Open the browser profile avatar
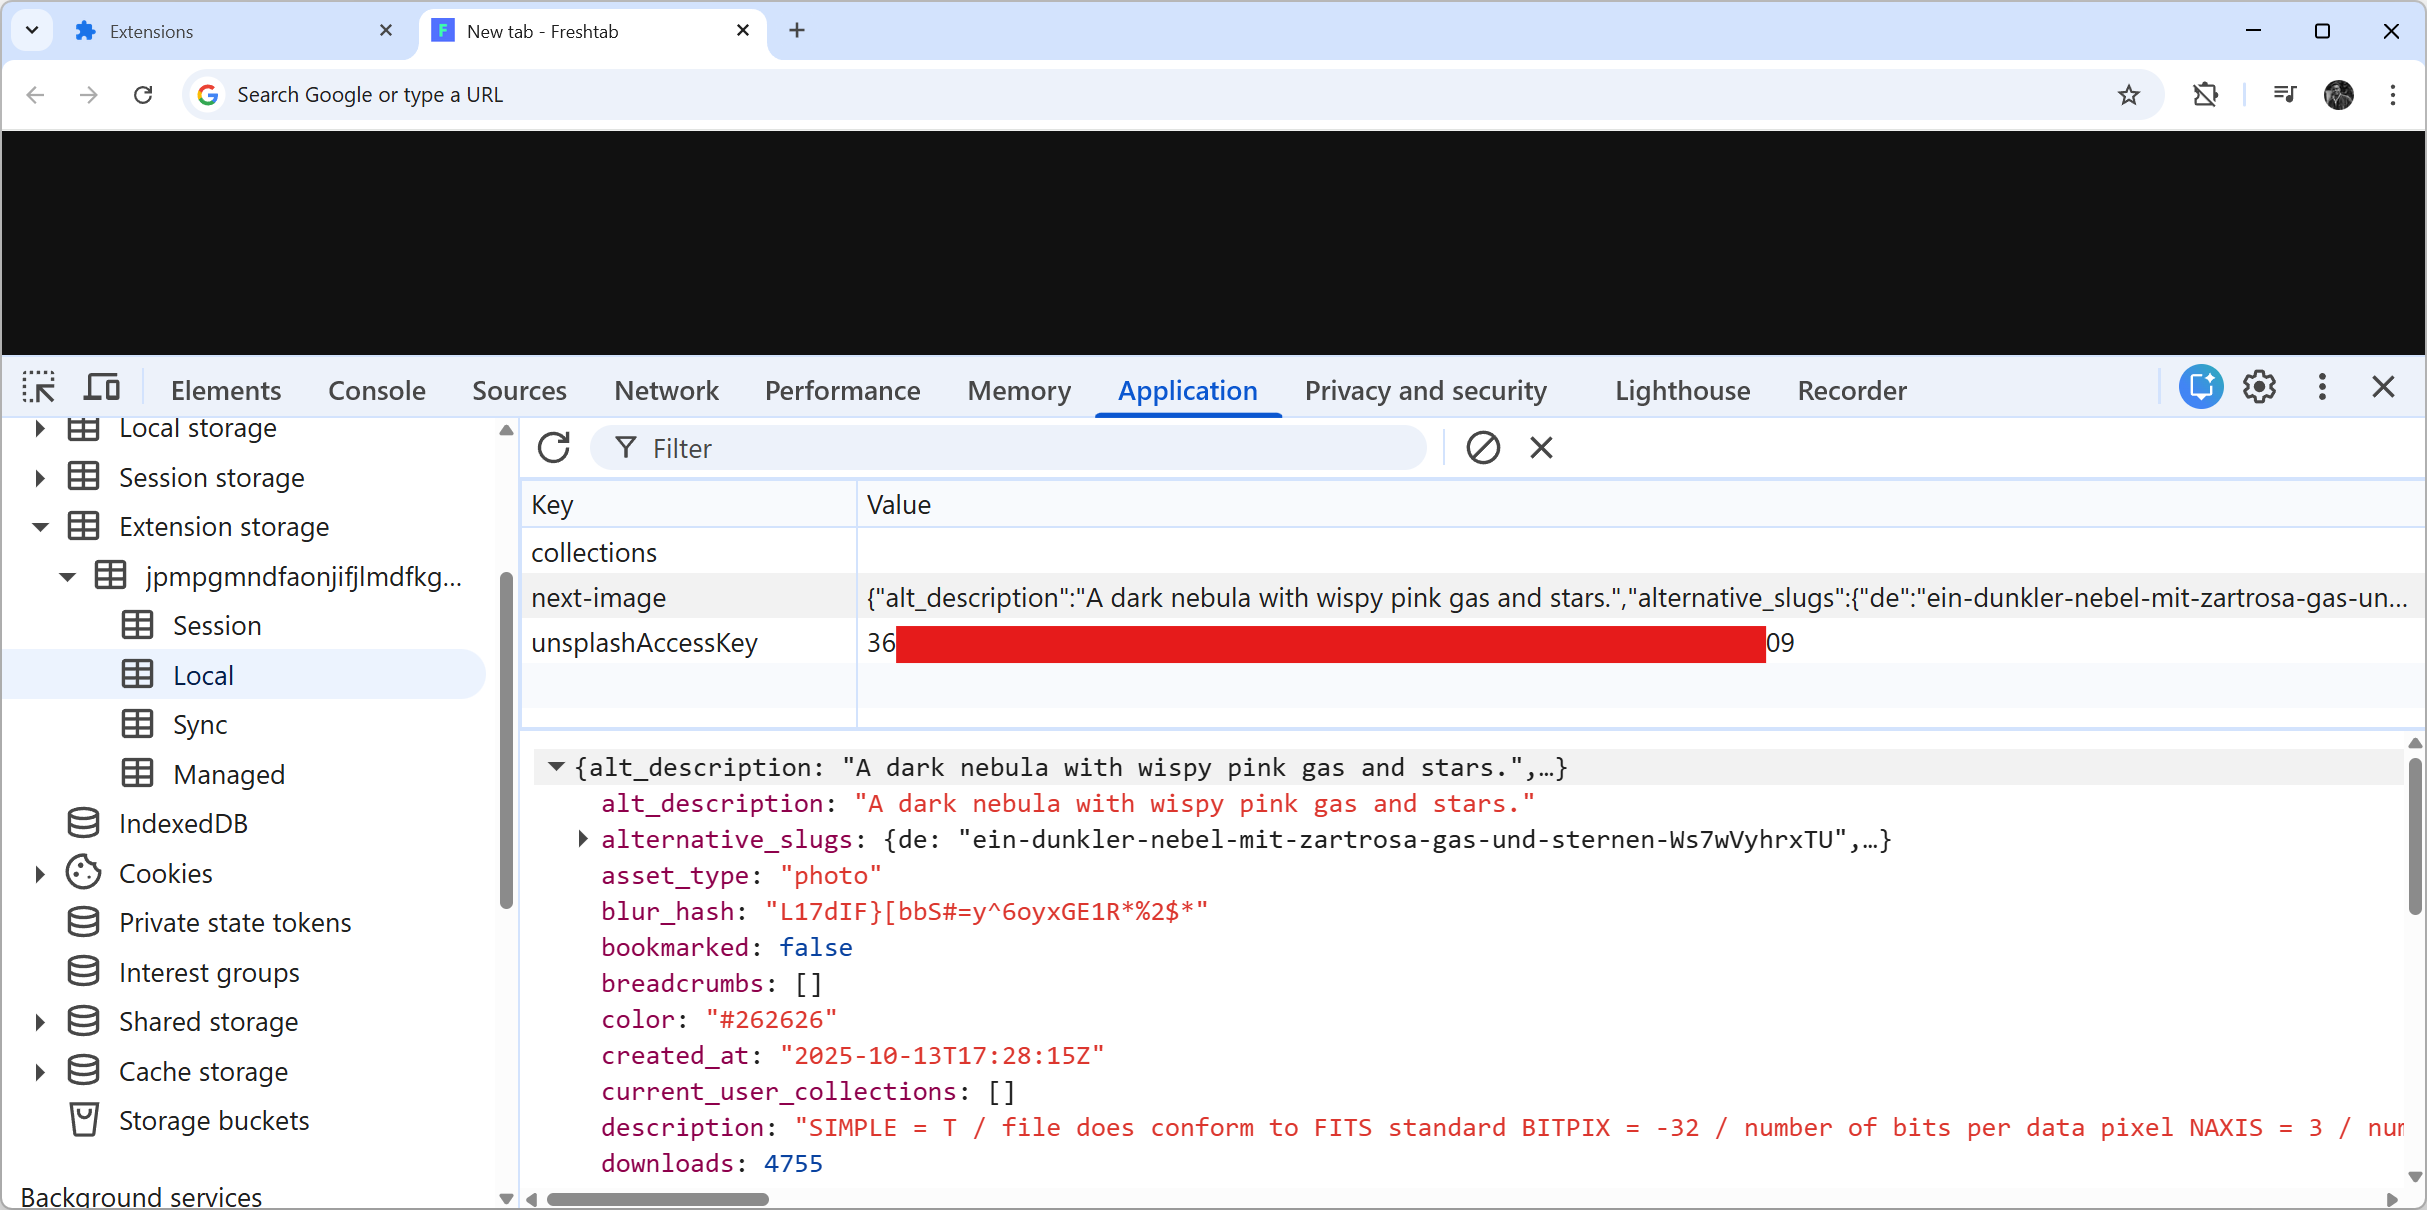This screenshot has height=1210, width=2427. coord(2339,94)
